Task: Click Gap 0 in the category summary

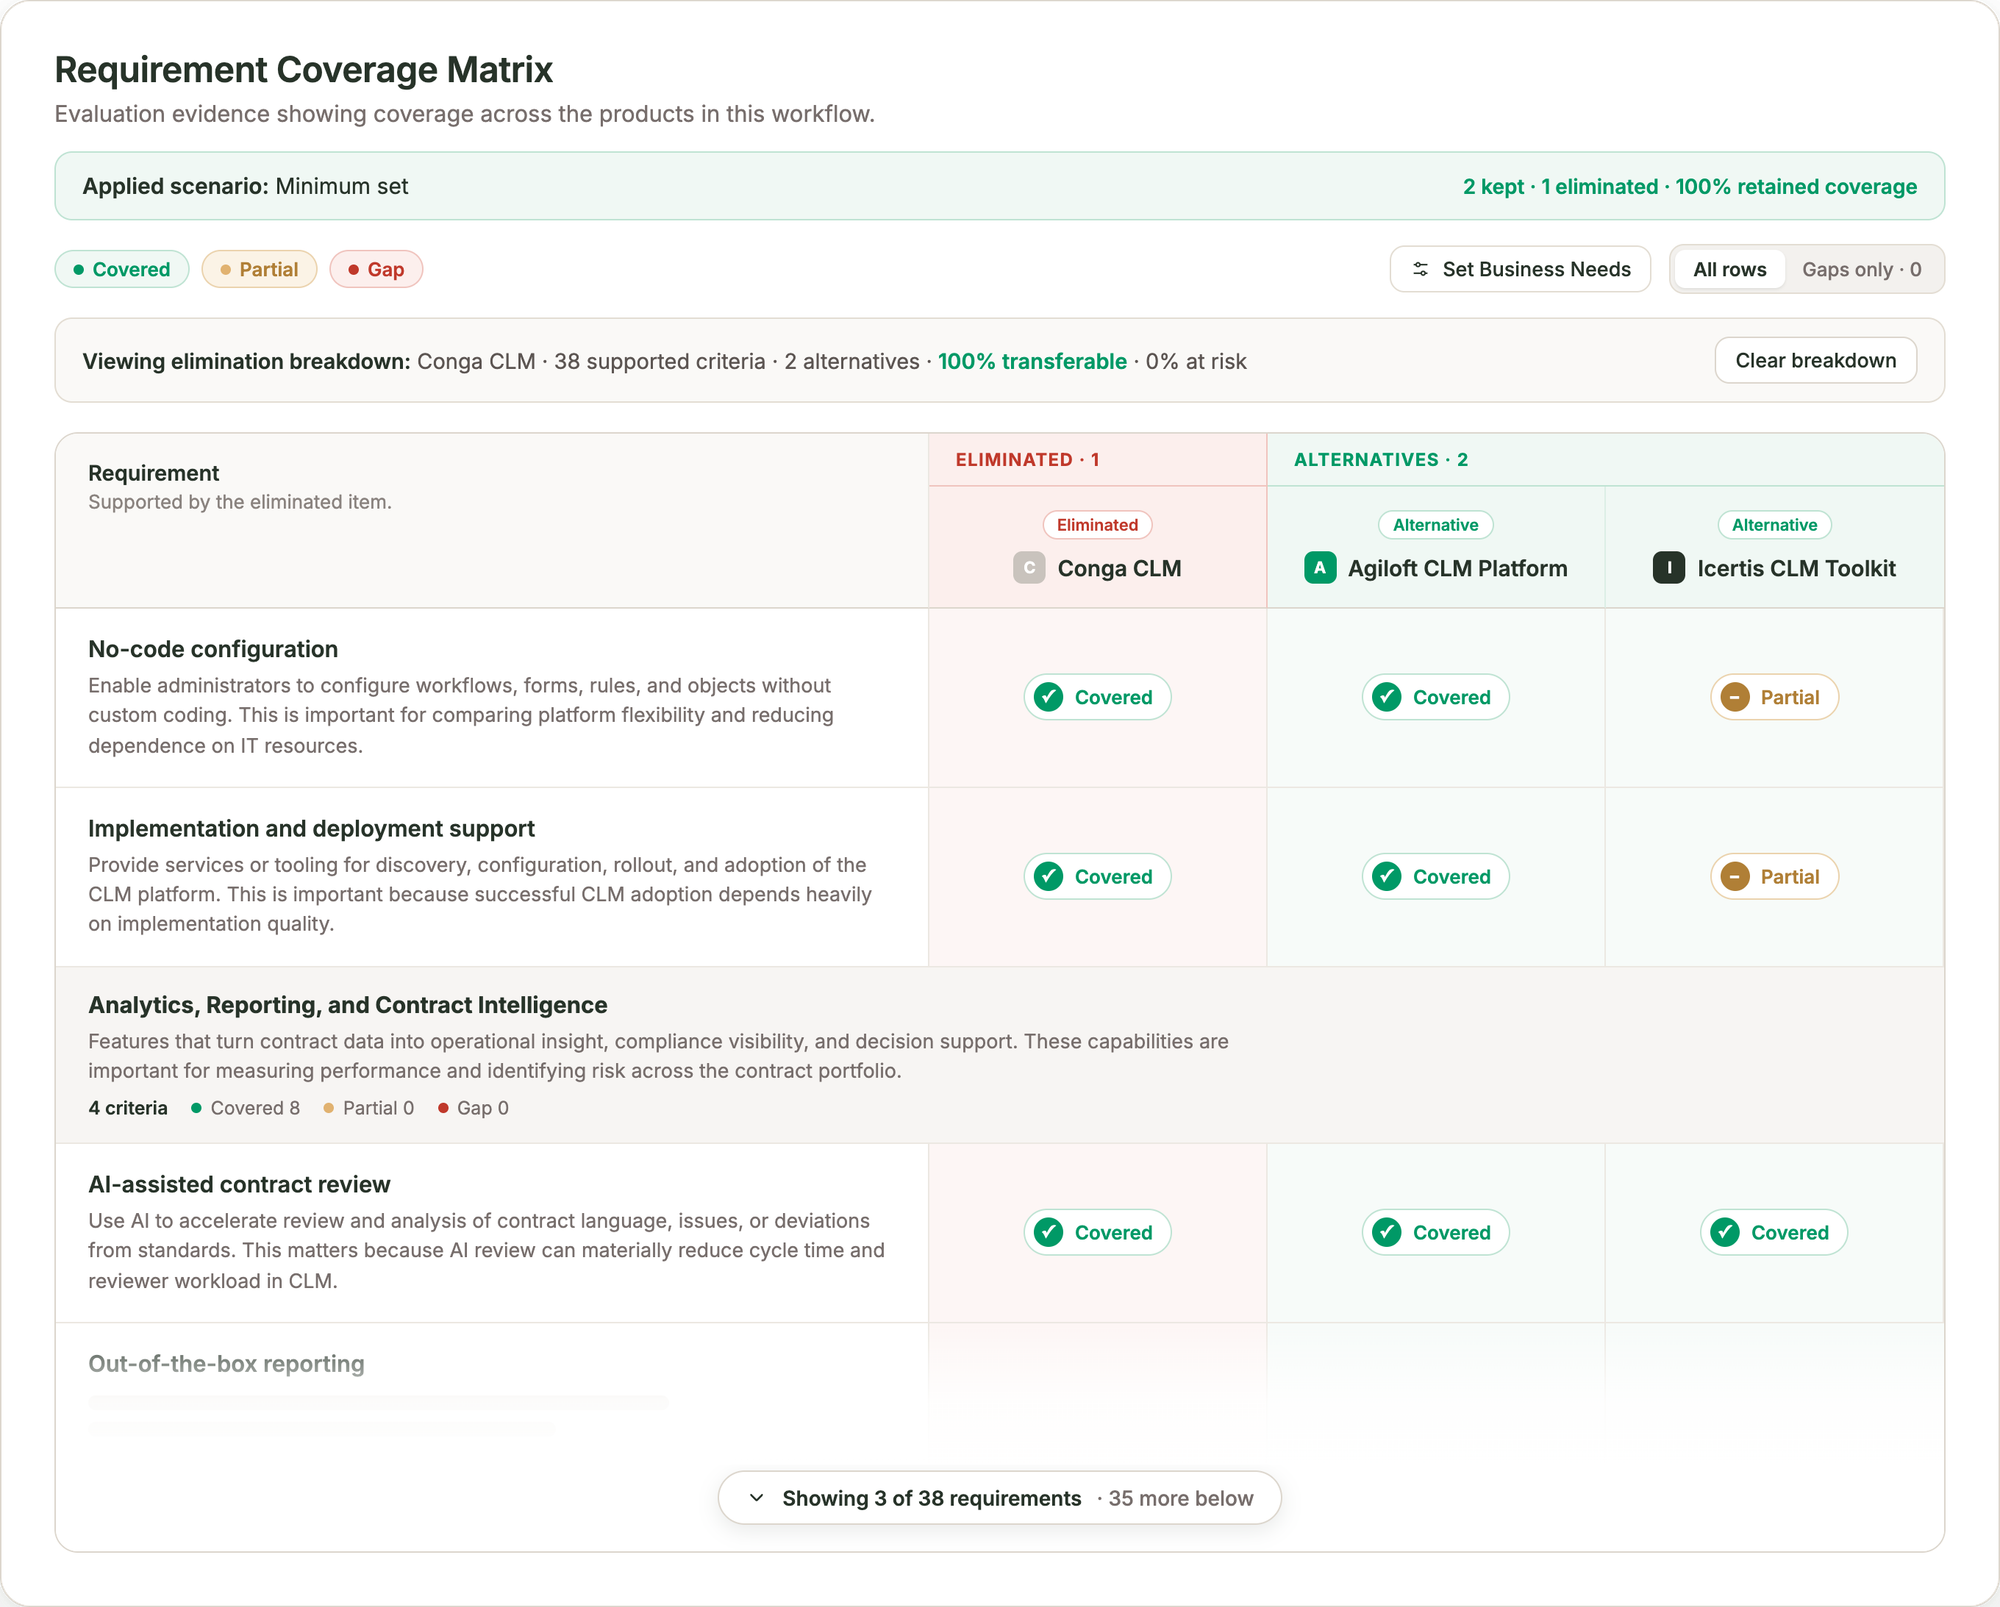Action: [473, 1108]
